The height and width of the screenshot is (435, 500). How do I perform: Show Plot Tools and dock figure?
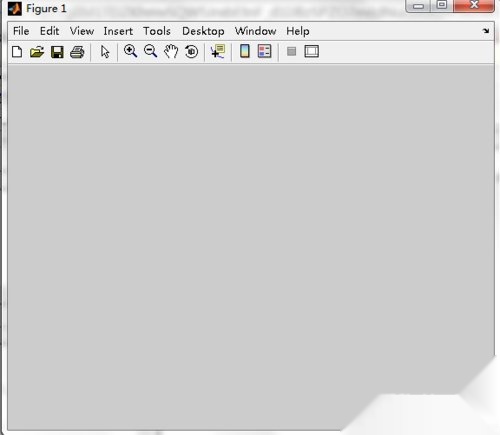tap(312, 51)
